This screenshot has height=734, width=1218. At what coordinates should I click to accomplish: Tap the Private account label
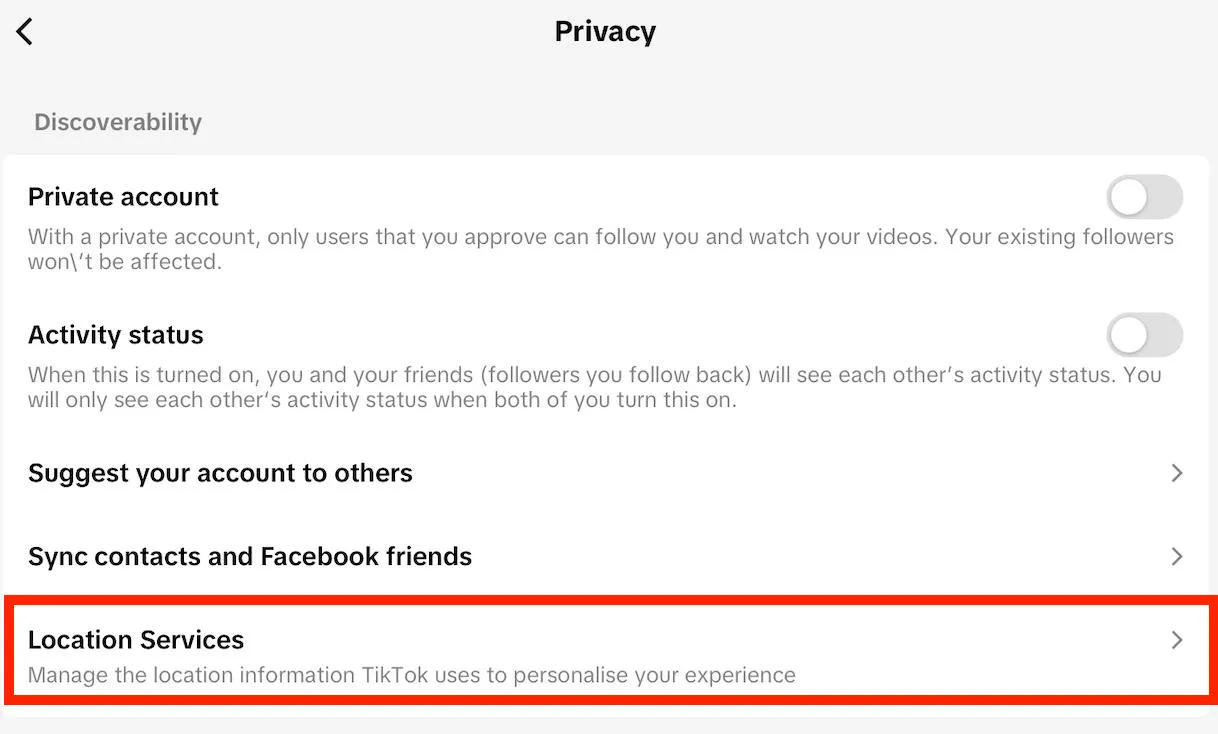pyautogui.click(x=123, y=197)
